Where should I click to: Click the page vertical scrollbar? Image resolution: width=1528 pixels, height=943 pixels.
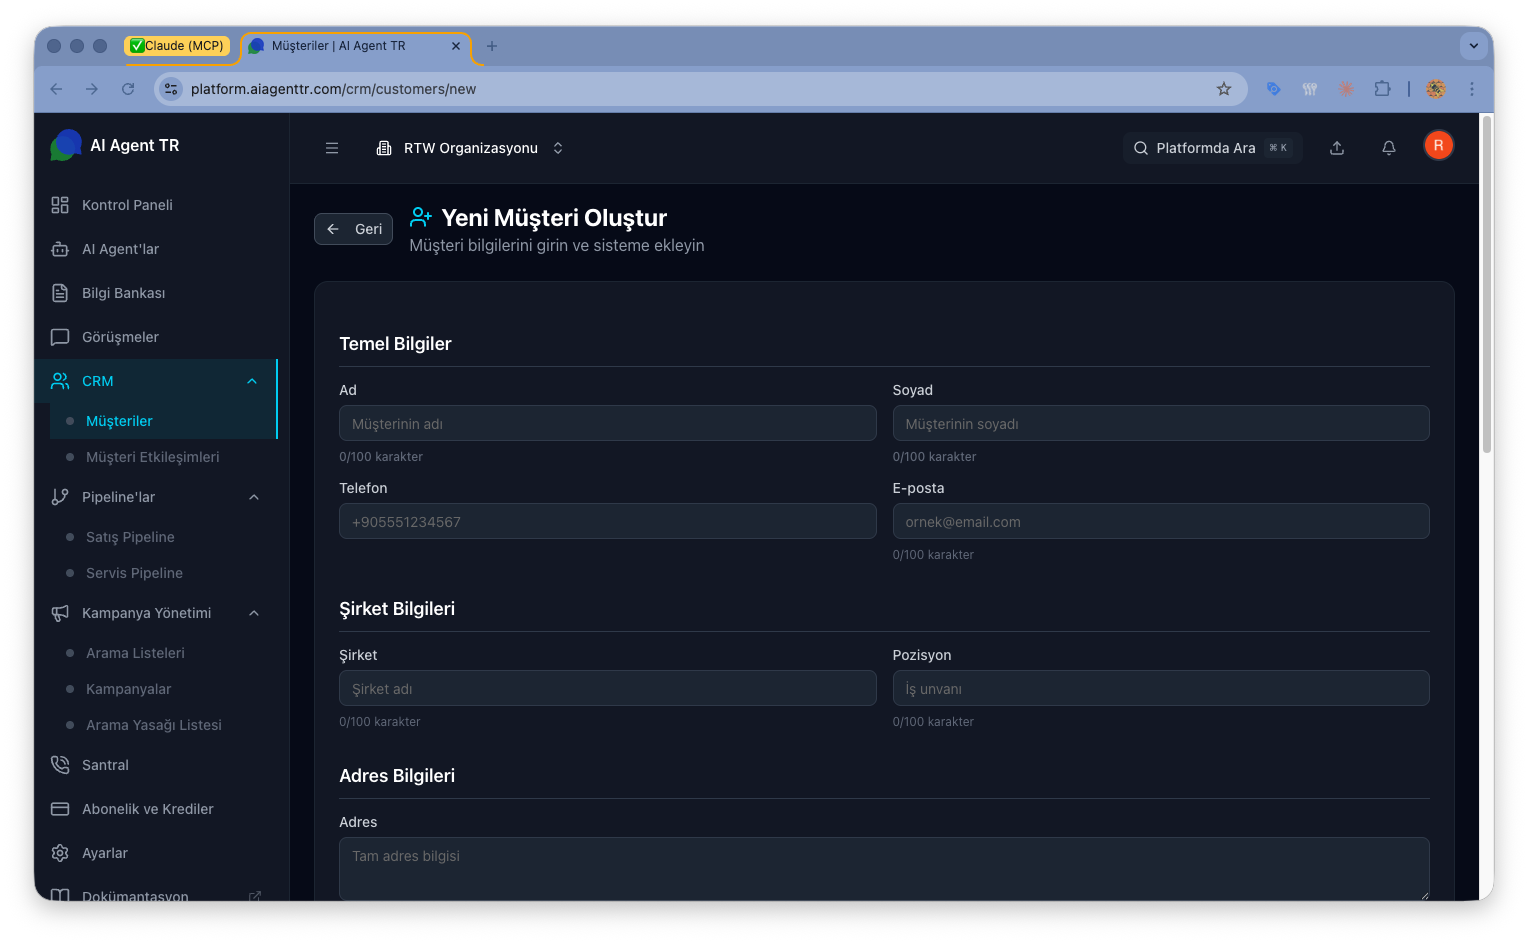[x=1487, y=285]
